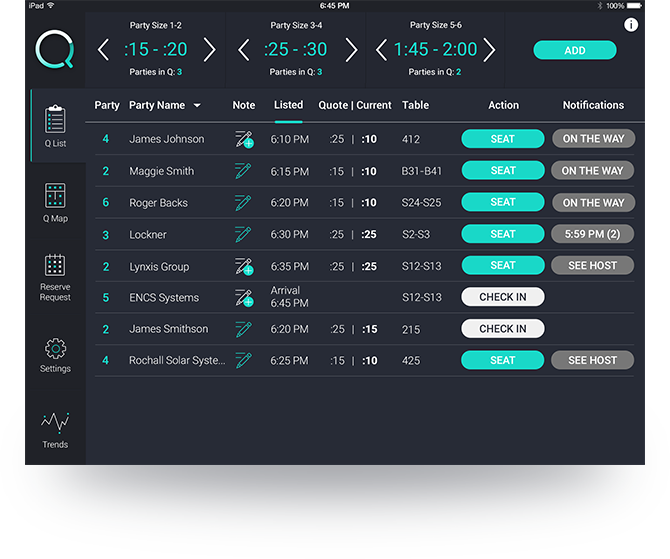Screen dimensions: 670x559
Task: Open the Trends graph icon
Action: coord(55,423)
